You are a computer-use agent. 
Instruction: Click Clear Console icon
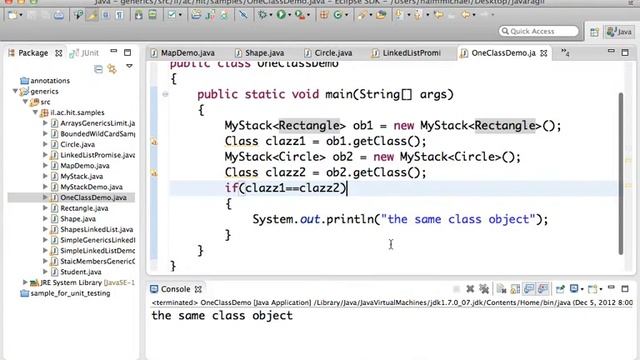[x=501, y=289]
